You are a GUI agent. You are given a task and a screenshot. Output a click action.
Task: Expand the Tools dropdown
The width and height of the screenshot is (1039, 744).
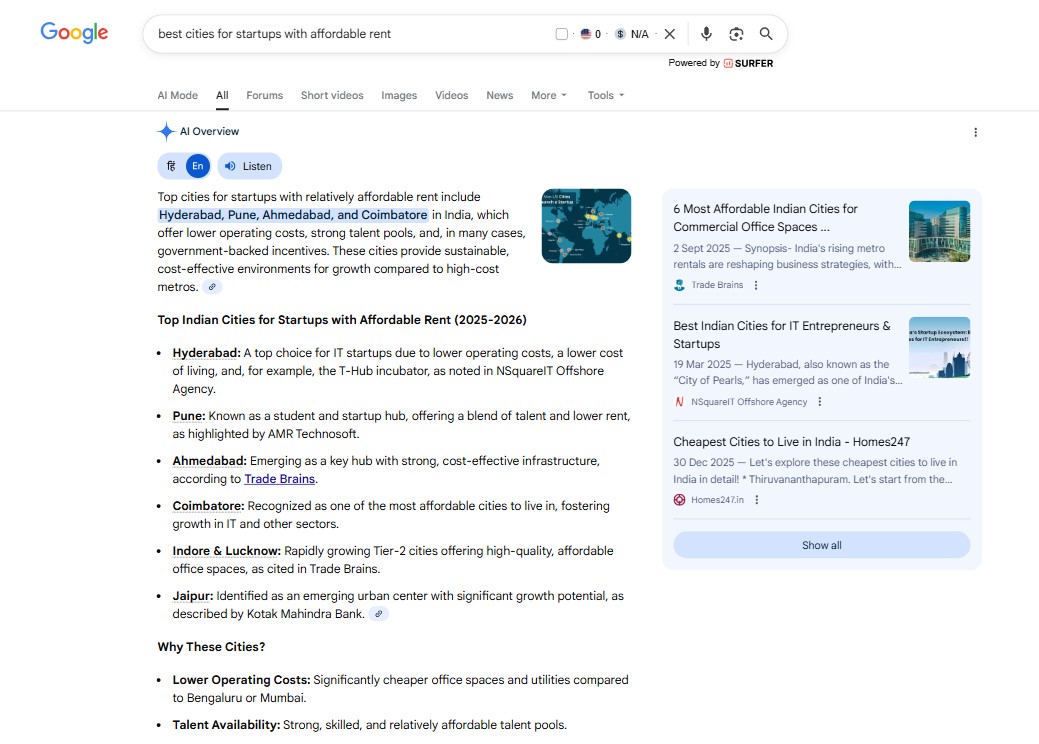[604, 95]
